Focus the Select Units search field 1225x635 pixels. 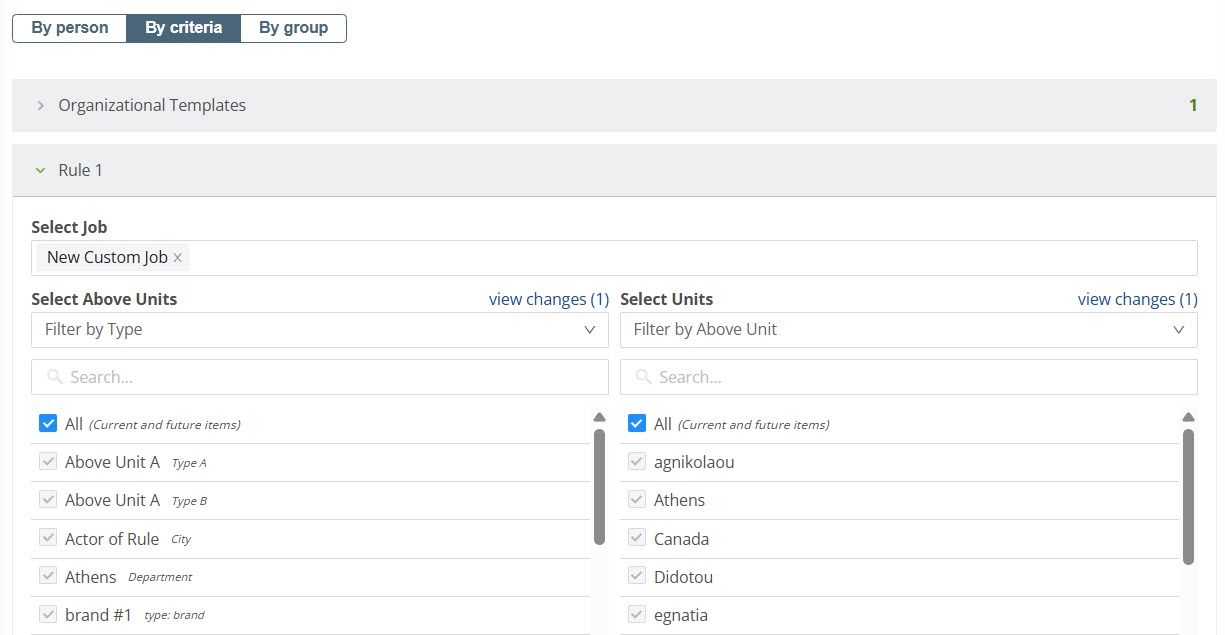tap(920, 377)
